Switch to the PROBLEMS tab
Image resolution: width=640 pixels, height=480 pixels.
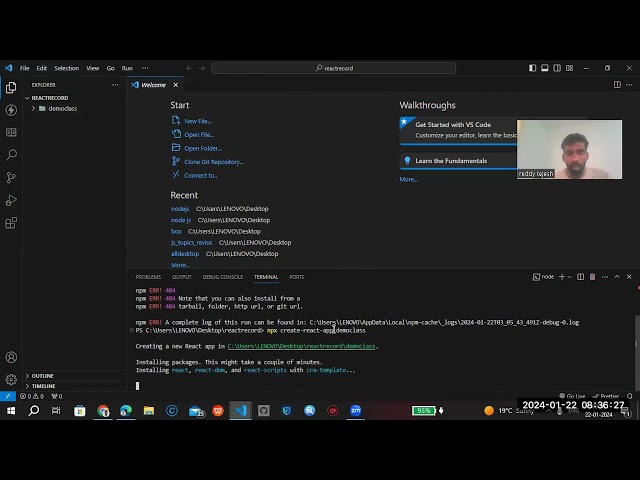pyautogui.click(x=148, y=277)
